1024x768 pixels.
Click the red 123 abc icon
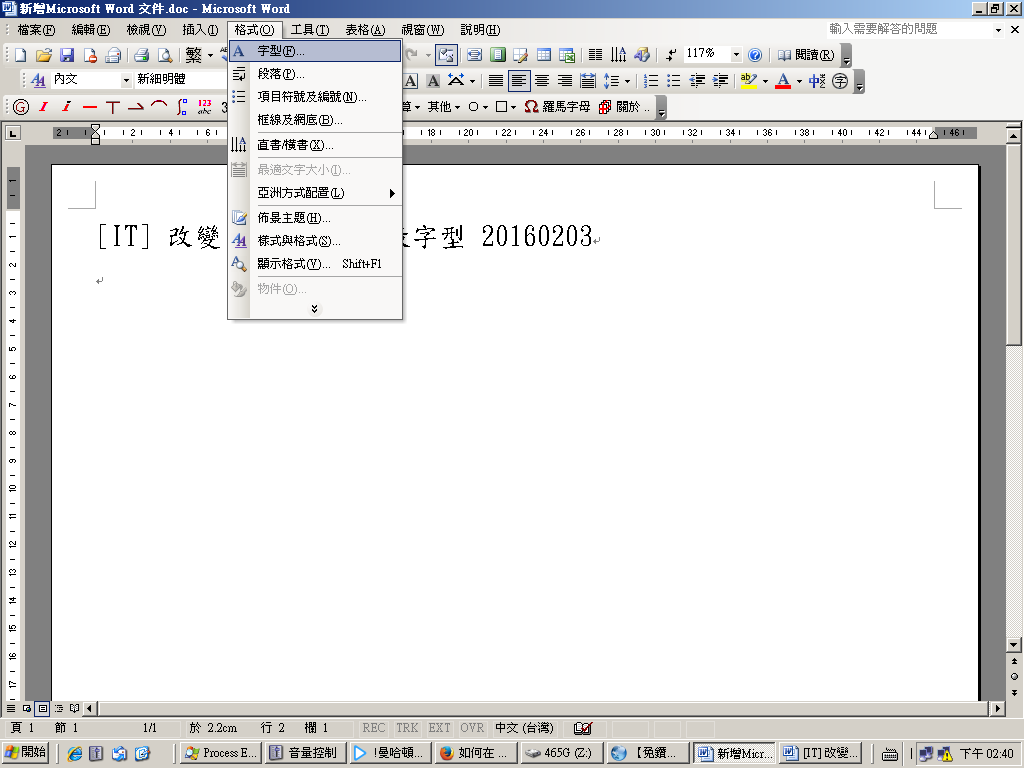pos(204,106)
